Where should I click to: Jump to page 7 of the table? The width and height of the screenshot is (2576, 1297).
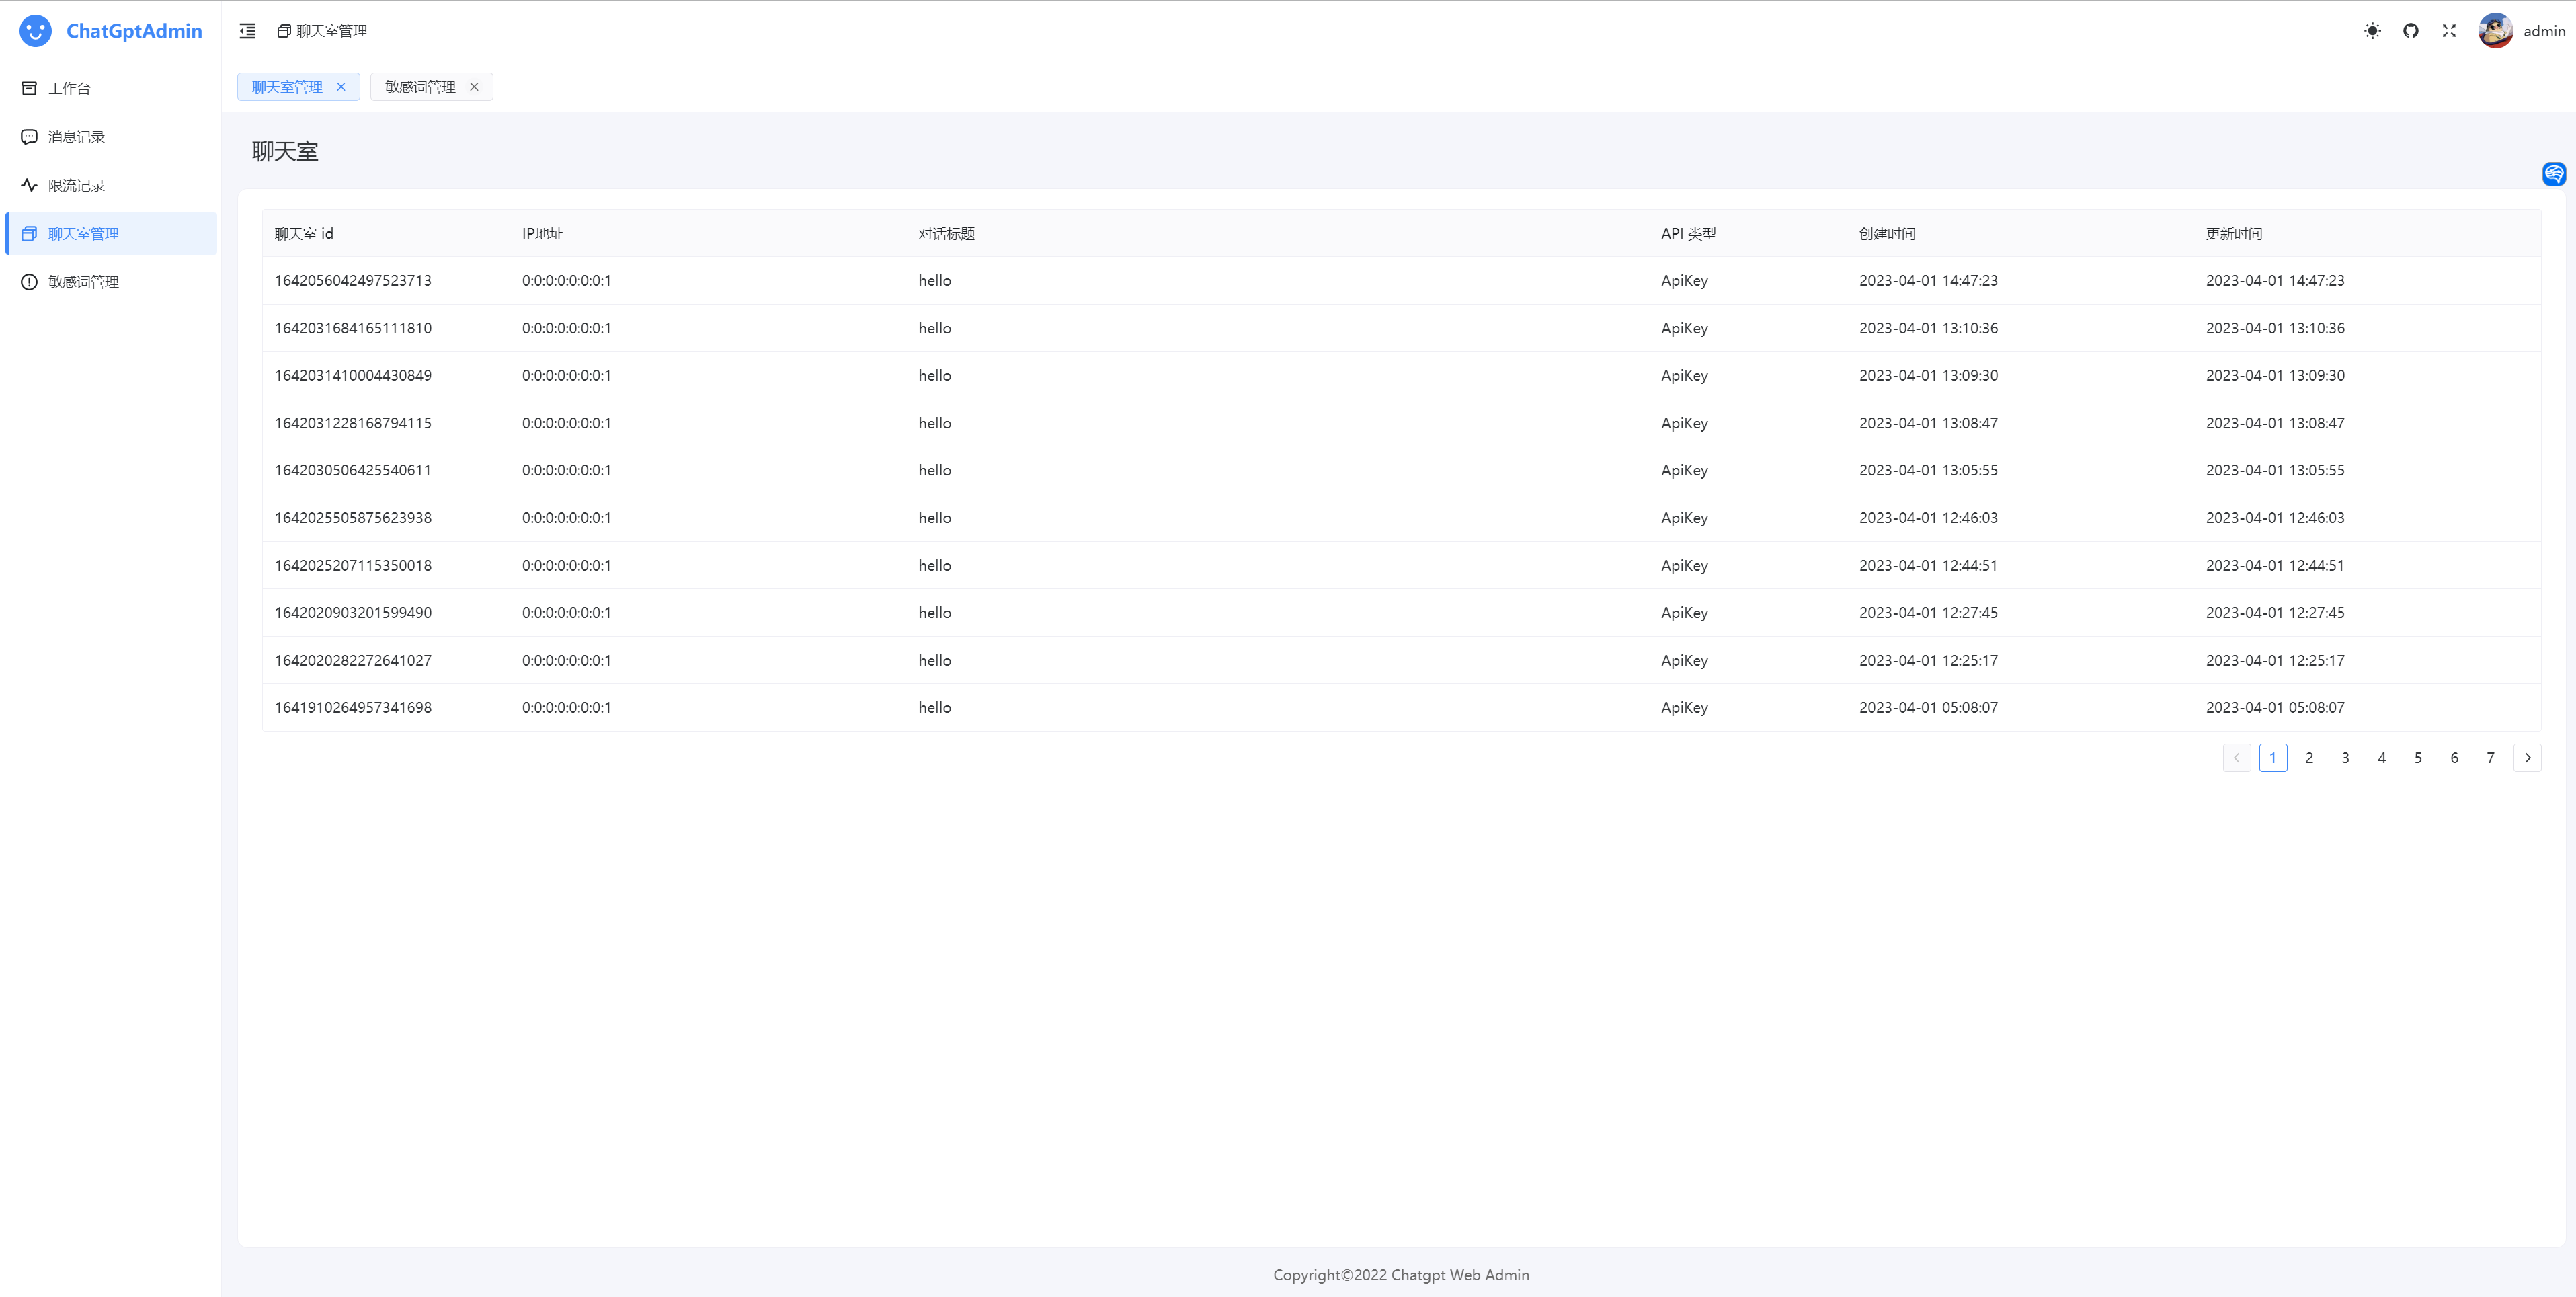point(2490,758)
